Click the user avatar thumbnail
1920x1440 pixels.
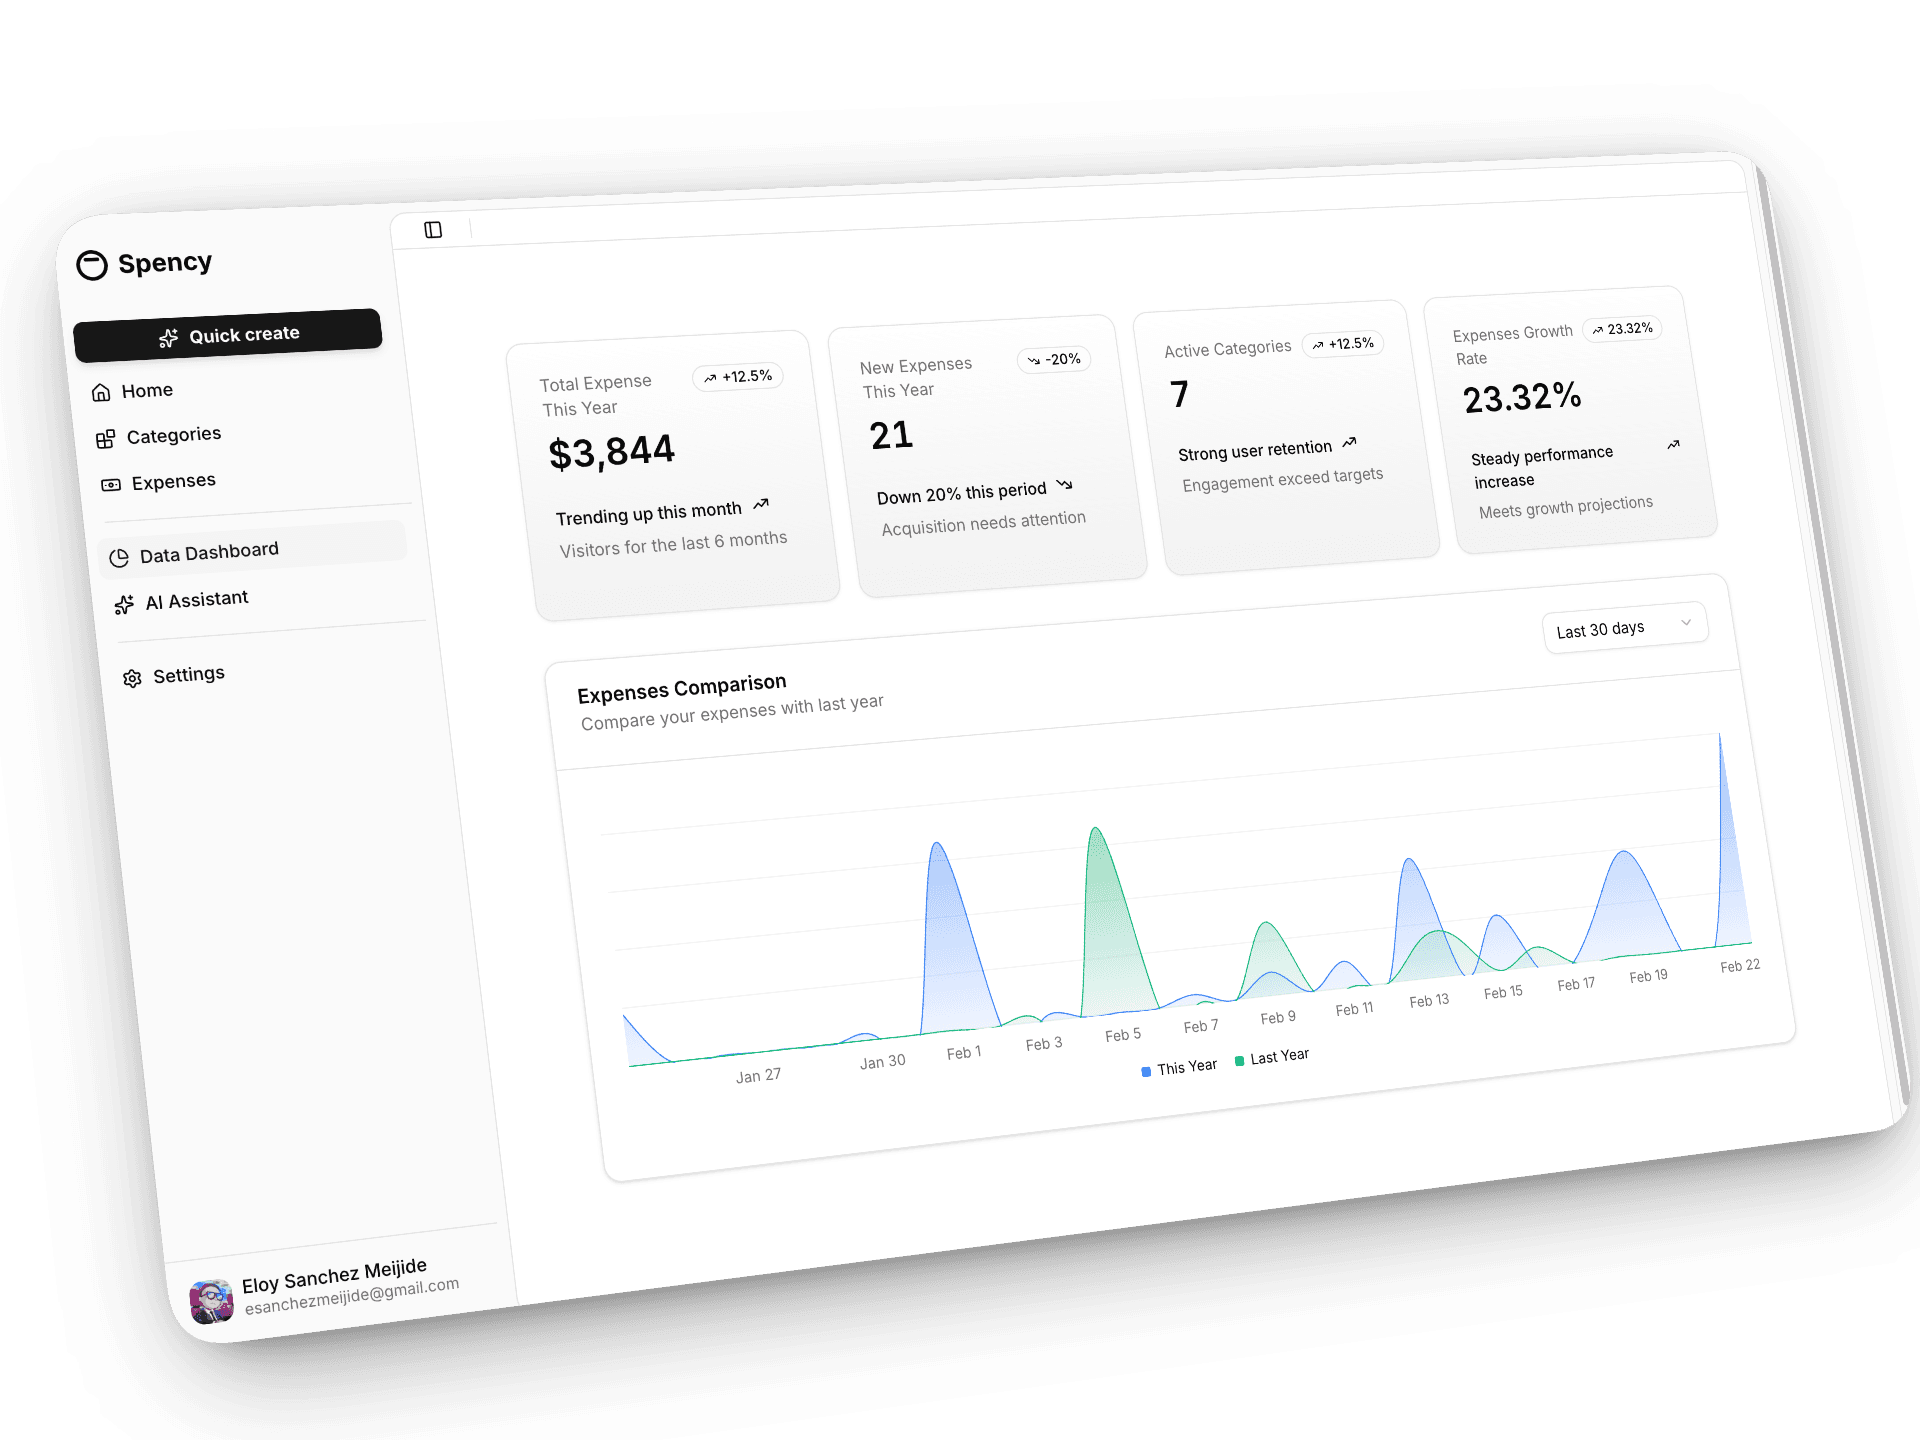(212, 1301)
